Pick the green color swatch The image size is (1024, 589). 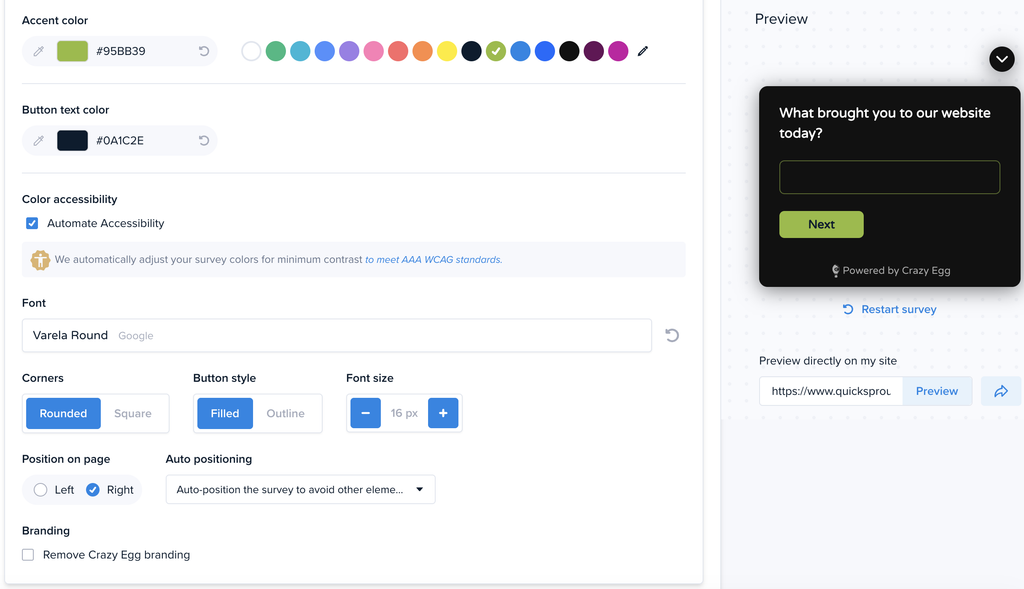tap(276, 51)
